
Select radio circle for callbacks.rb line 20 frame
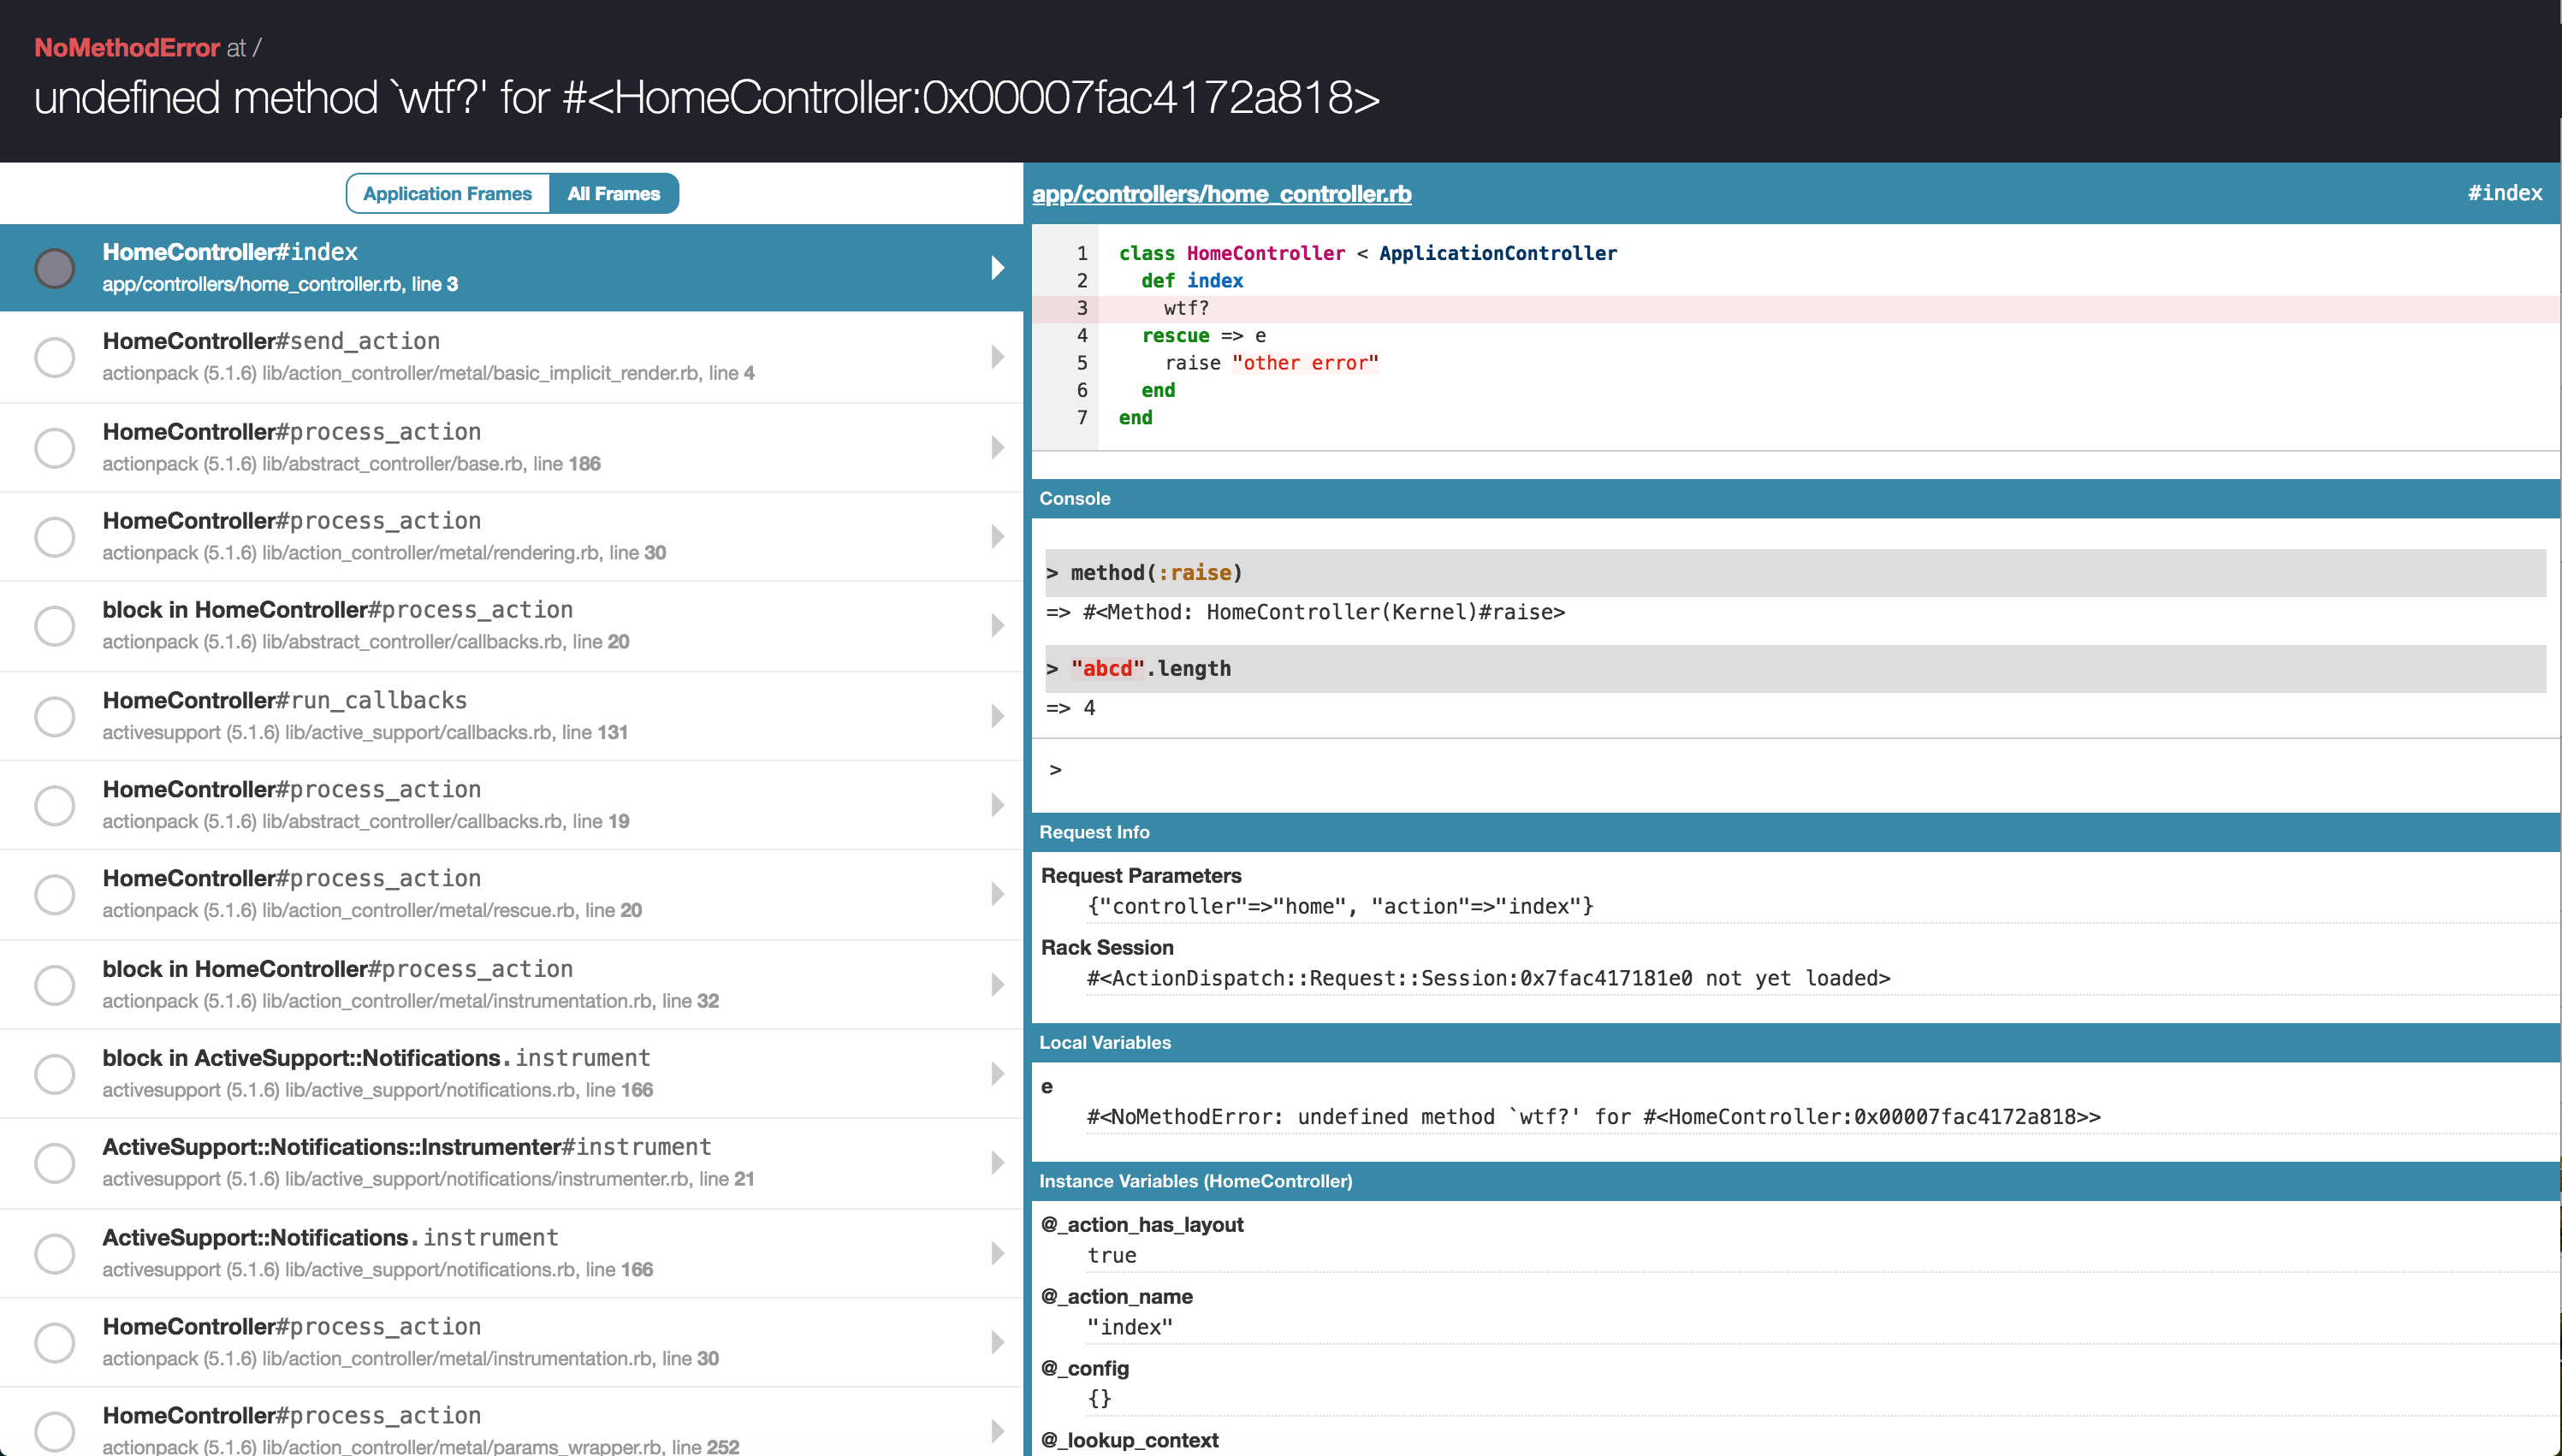55,626
